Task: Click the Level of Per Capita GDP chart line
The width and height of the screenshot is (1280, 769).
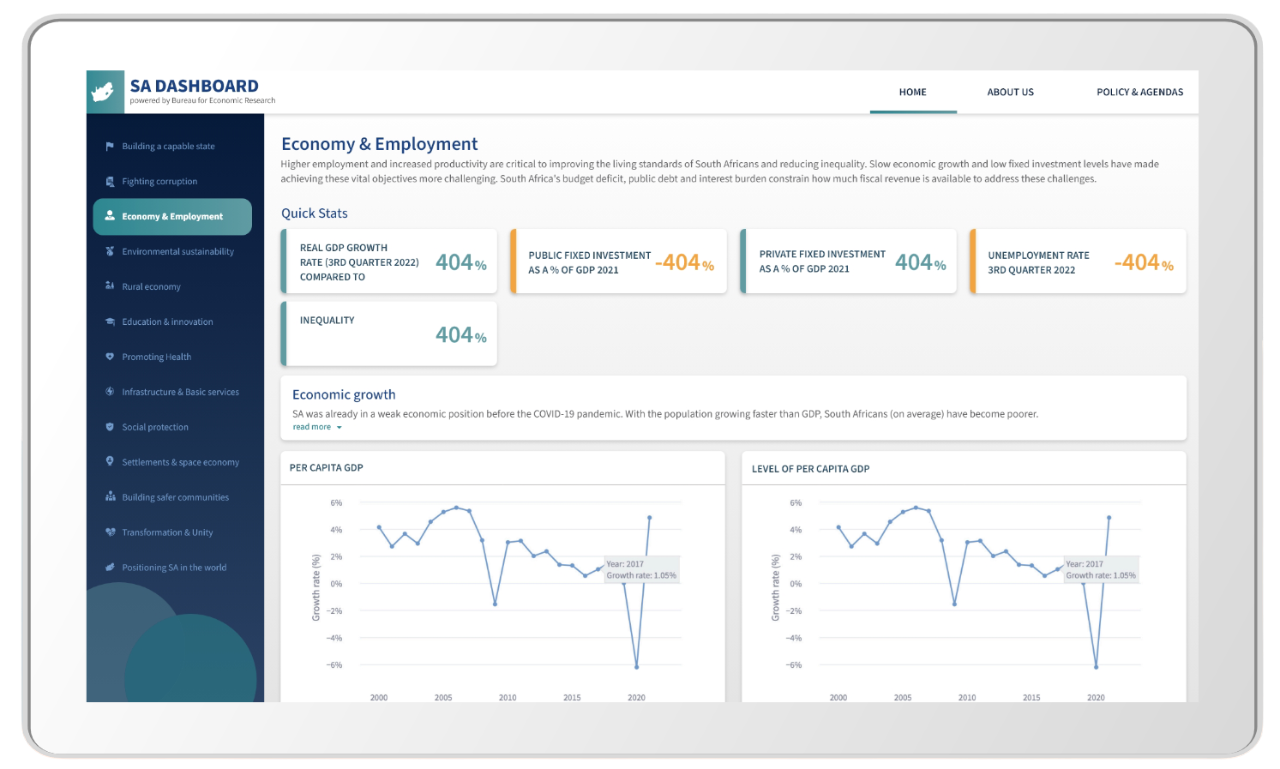Action: (x=974, y=587)
